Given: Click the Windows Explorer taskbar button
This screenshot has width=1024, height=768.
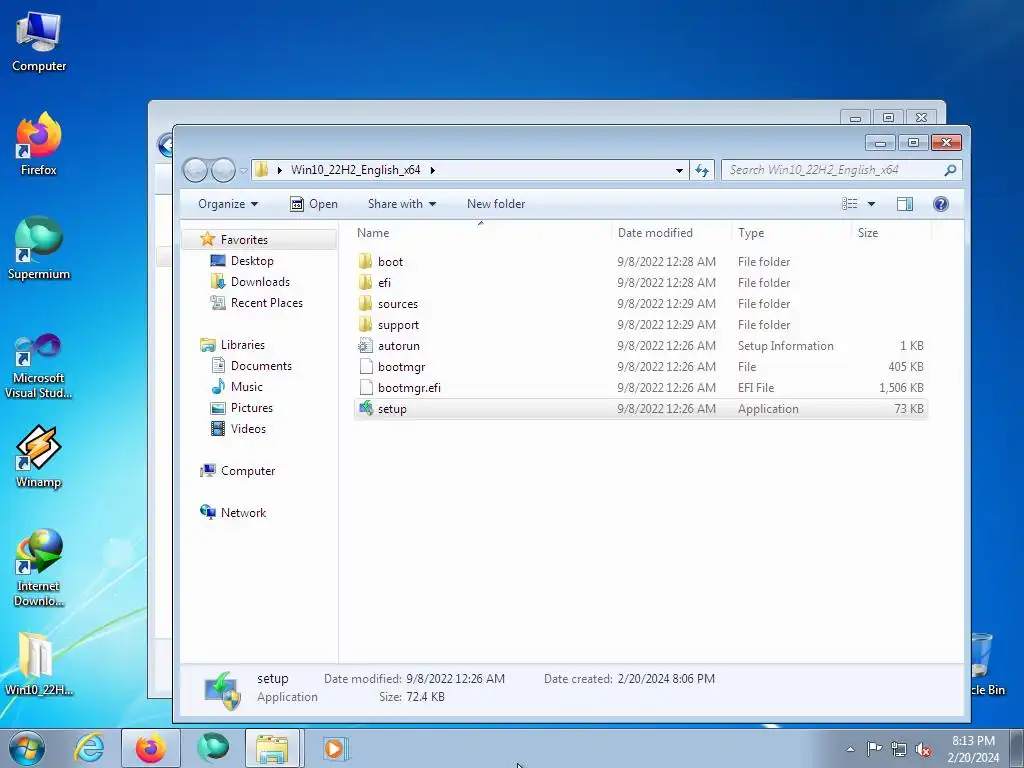Looking at the screenshot, I should (x=272, y=748).
